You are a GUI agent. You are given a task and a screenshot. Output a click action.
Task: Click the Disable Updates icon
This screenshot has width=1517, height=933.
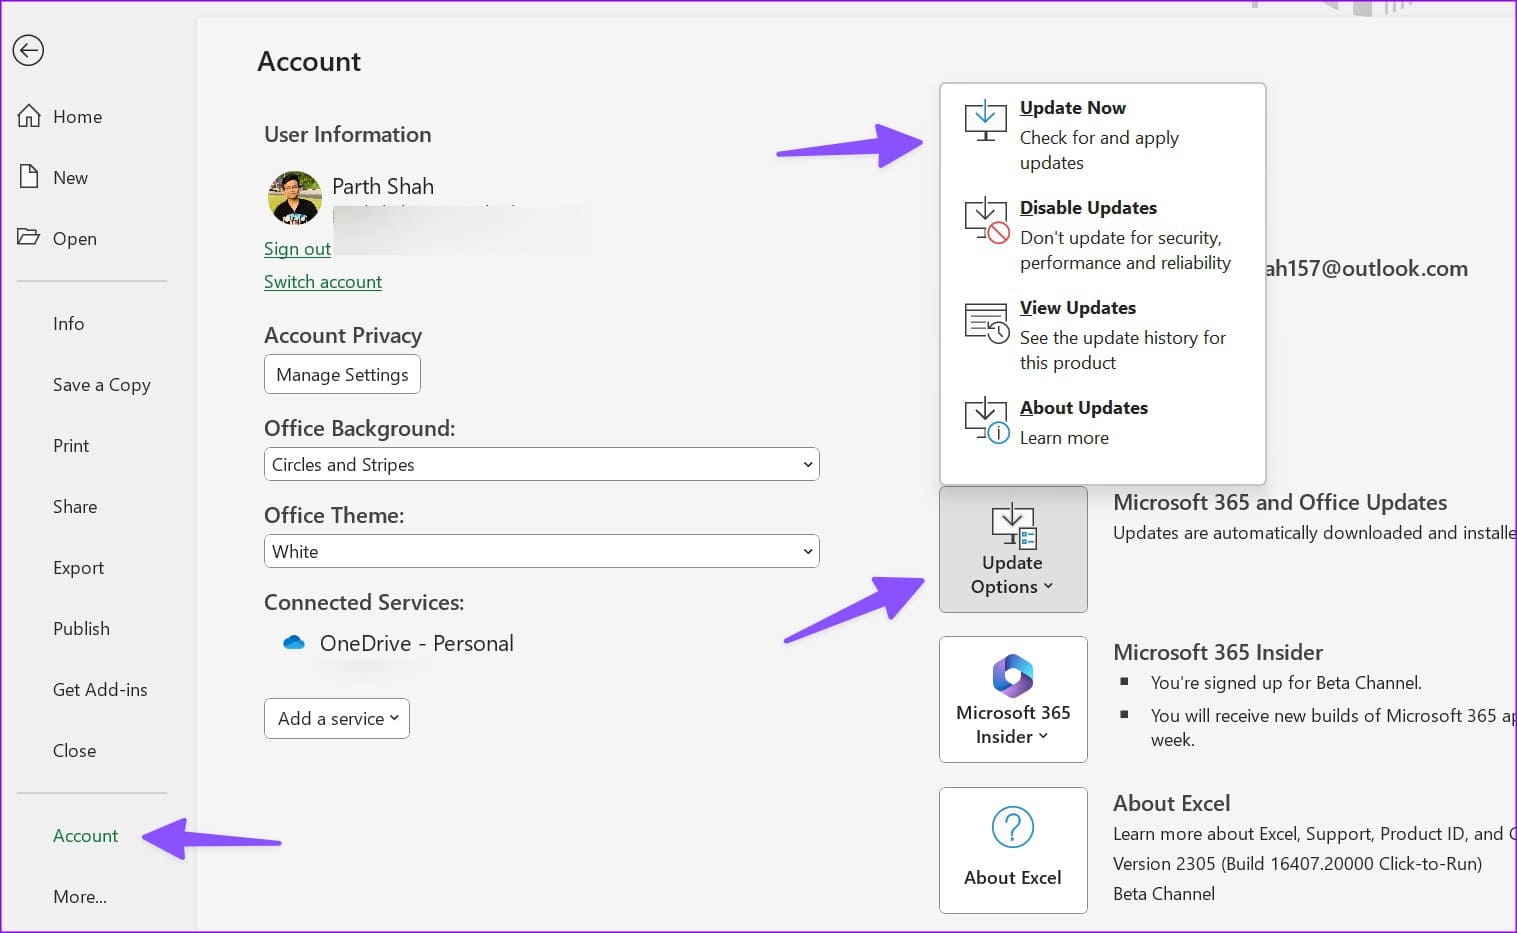(x=986, y=220)
